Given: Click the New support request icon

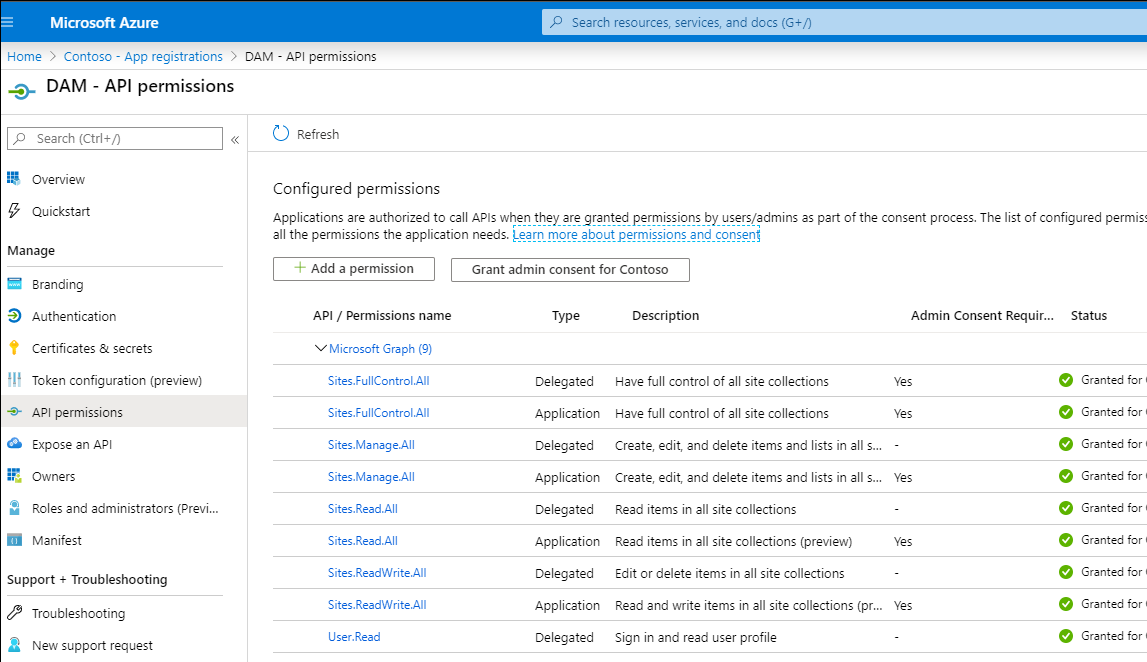Looking at the screenshot, I should (14, 644).
